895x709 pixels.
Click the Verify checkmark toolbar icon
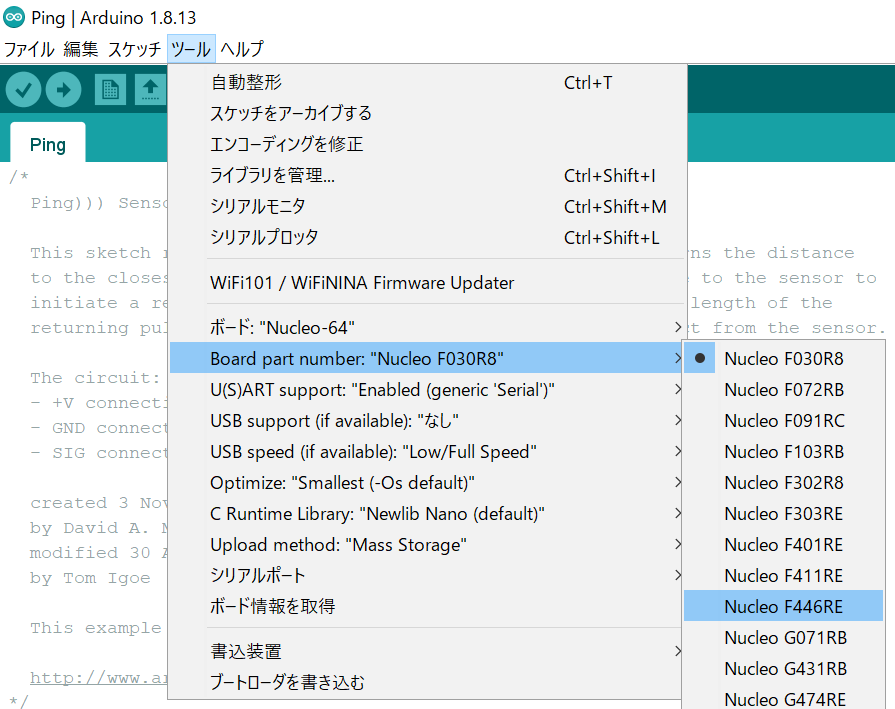[x=23, y=90]
